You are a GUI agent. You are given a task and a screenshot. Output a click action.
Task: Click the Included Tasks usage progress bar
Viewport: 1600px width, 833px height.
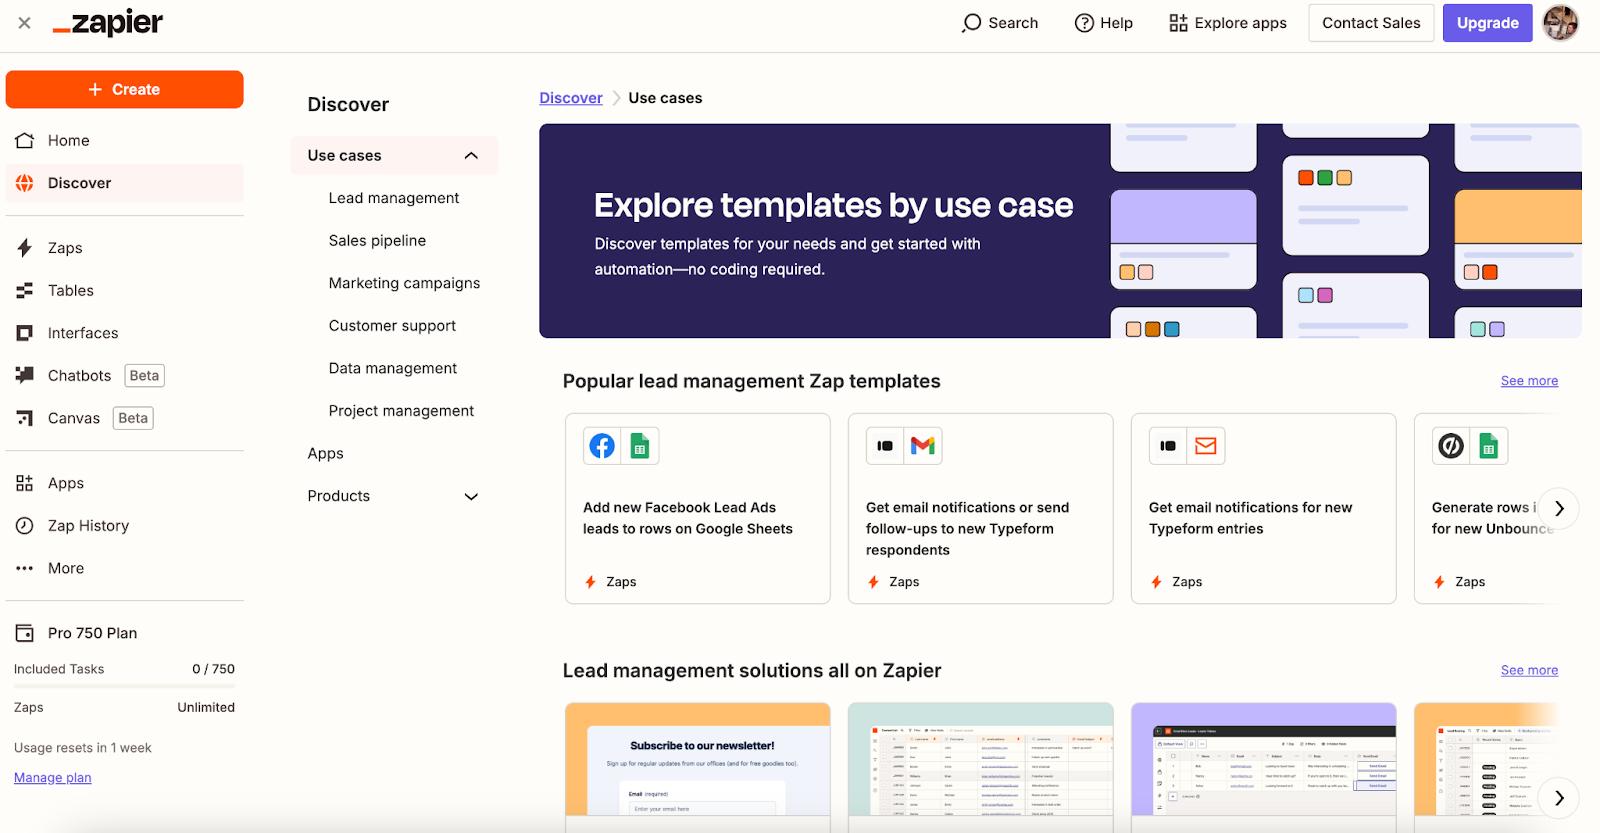click(x=125, y=686)
